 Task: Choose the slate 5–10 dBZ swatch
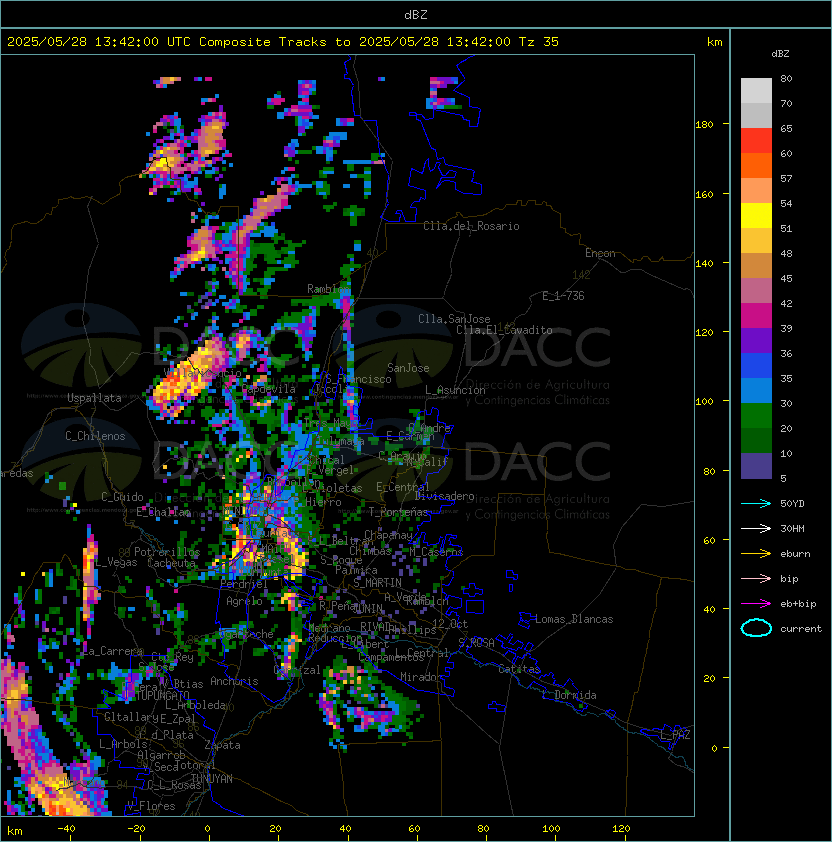click(x=756, y=466)
